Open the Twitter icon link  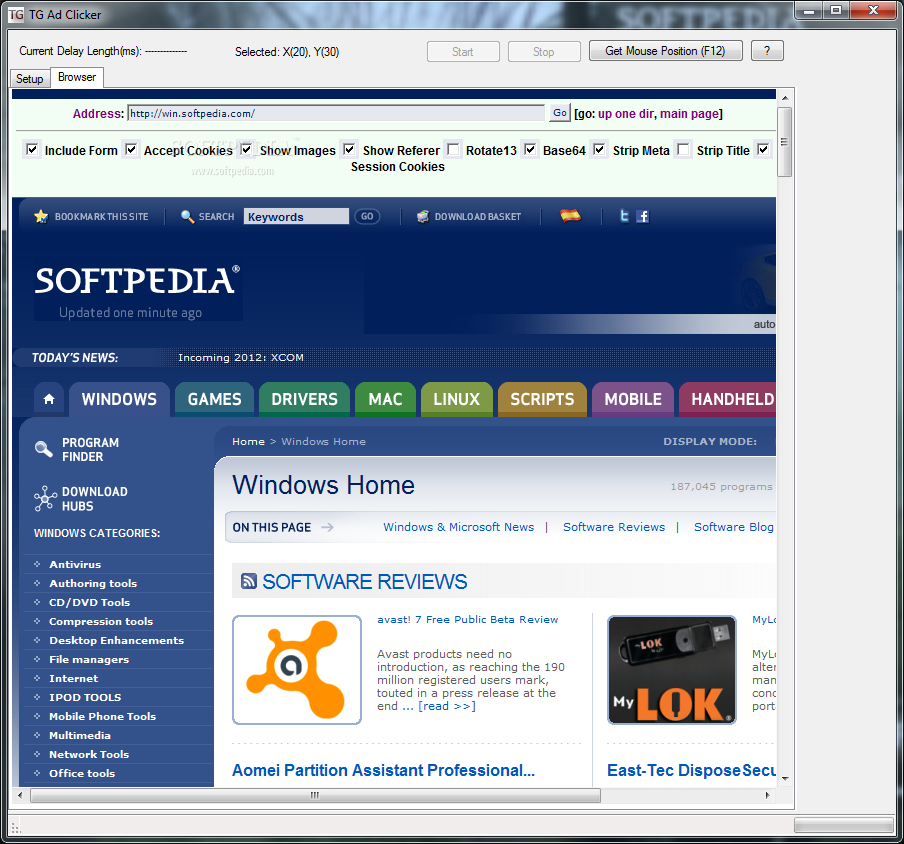(624, 216)
